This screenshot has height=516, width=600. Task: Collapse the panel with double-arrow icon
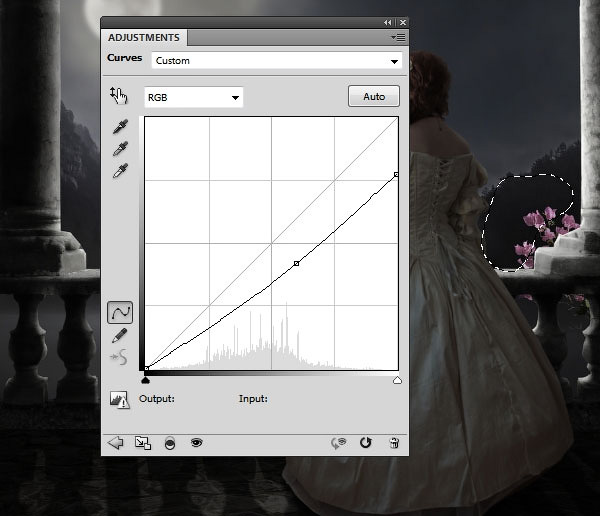tap(388, 23)
